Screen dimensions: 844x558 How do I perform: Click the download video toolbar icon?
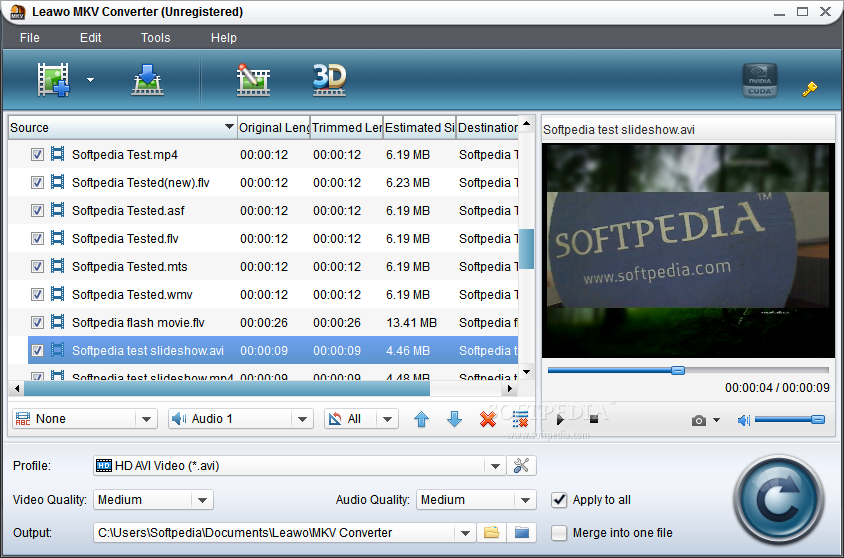point(147,80)
